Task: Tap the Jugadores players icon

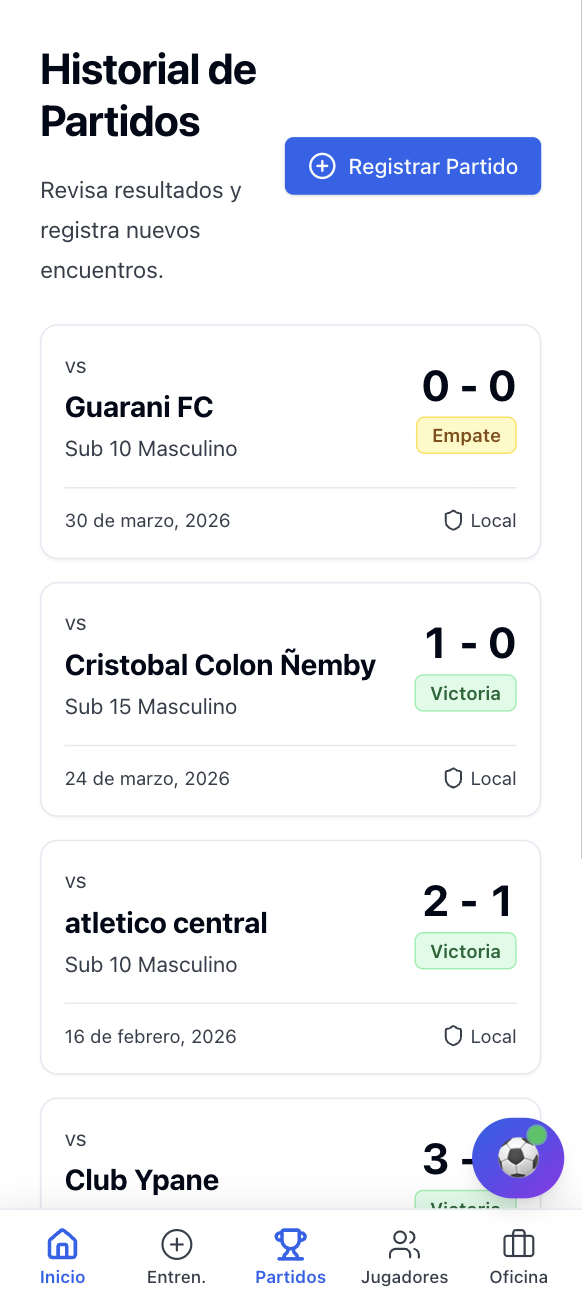Action: click(404, 1243)
